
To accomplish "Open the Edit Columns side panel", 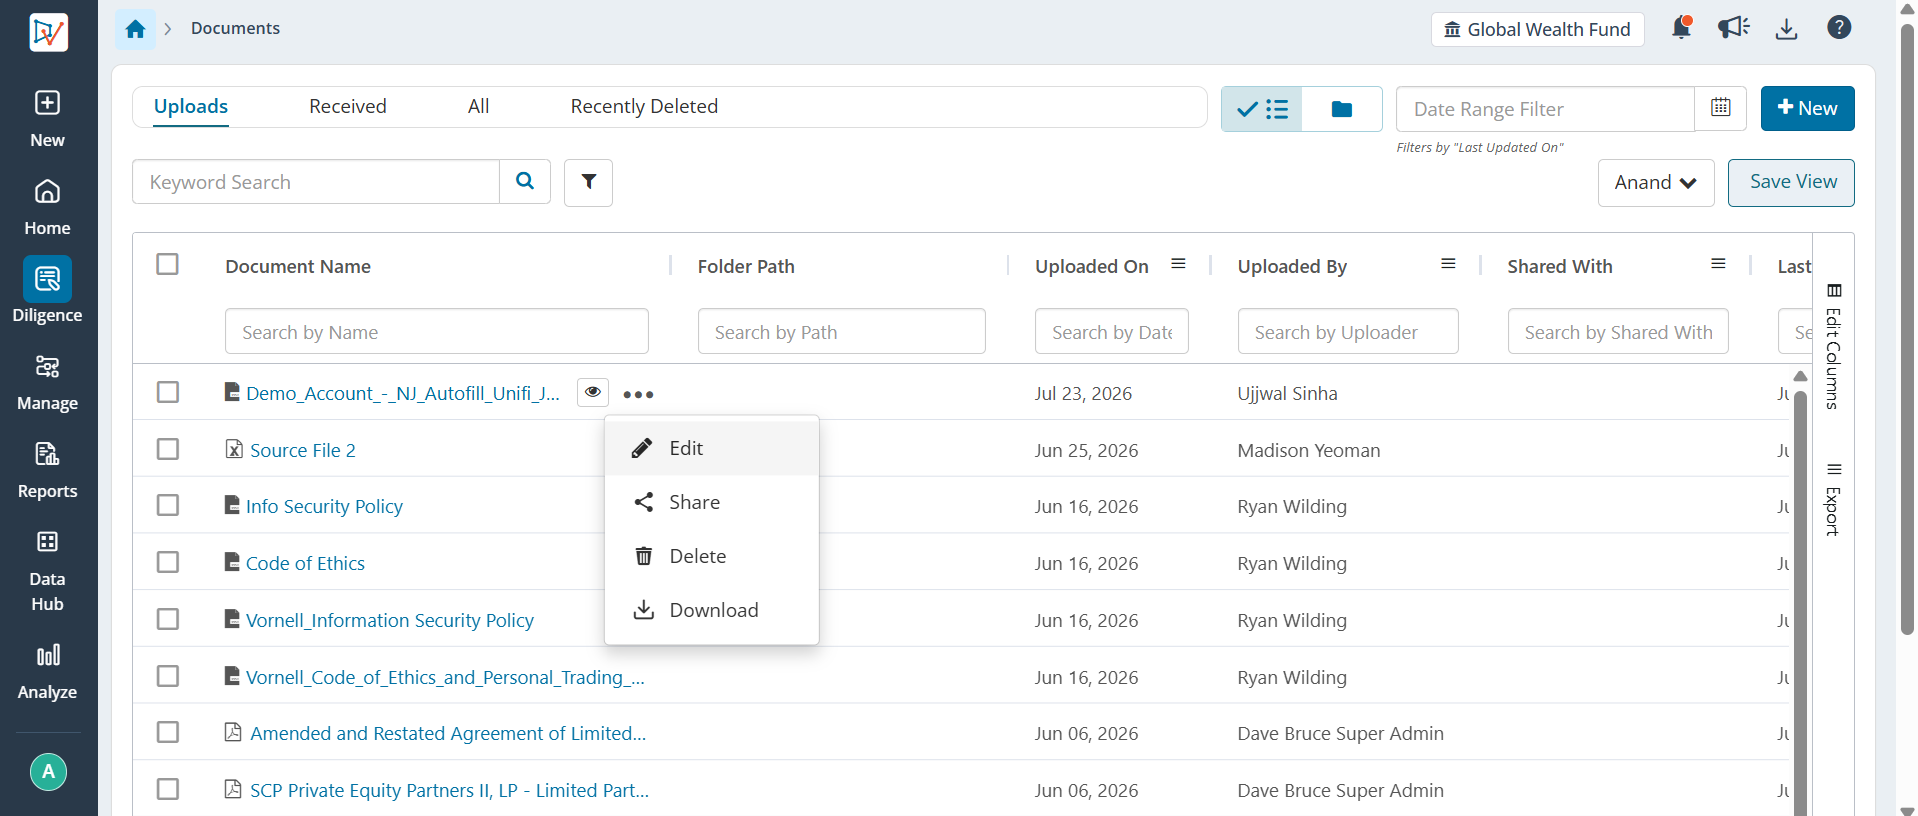I will click(x=1834, y=346).
